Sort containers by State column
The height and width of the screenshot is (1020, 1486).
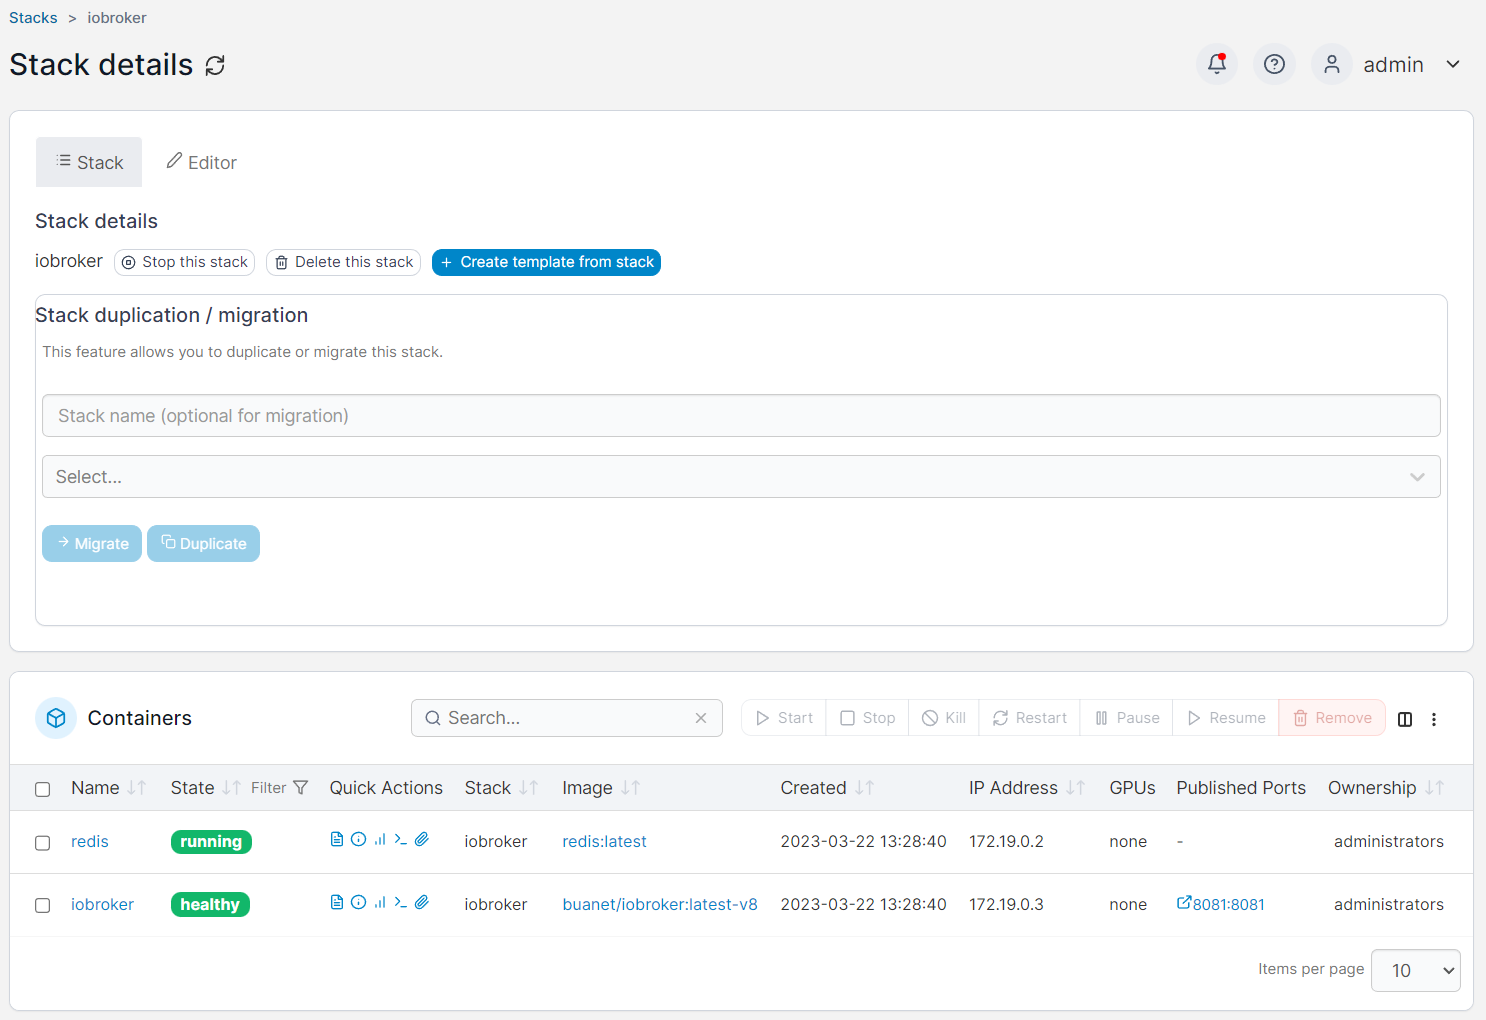coord(231,788)
